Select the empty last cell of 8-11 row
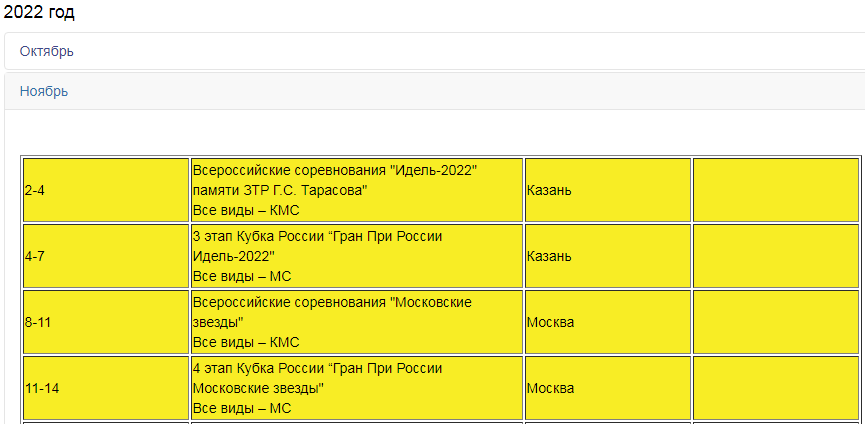865x424 pixels. pyautogui.click(x=775, y=322)
